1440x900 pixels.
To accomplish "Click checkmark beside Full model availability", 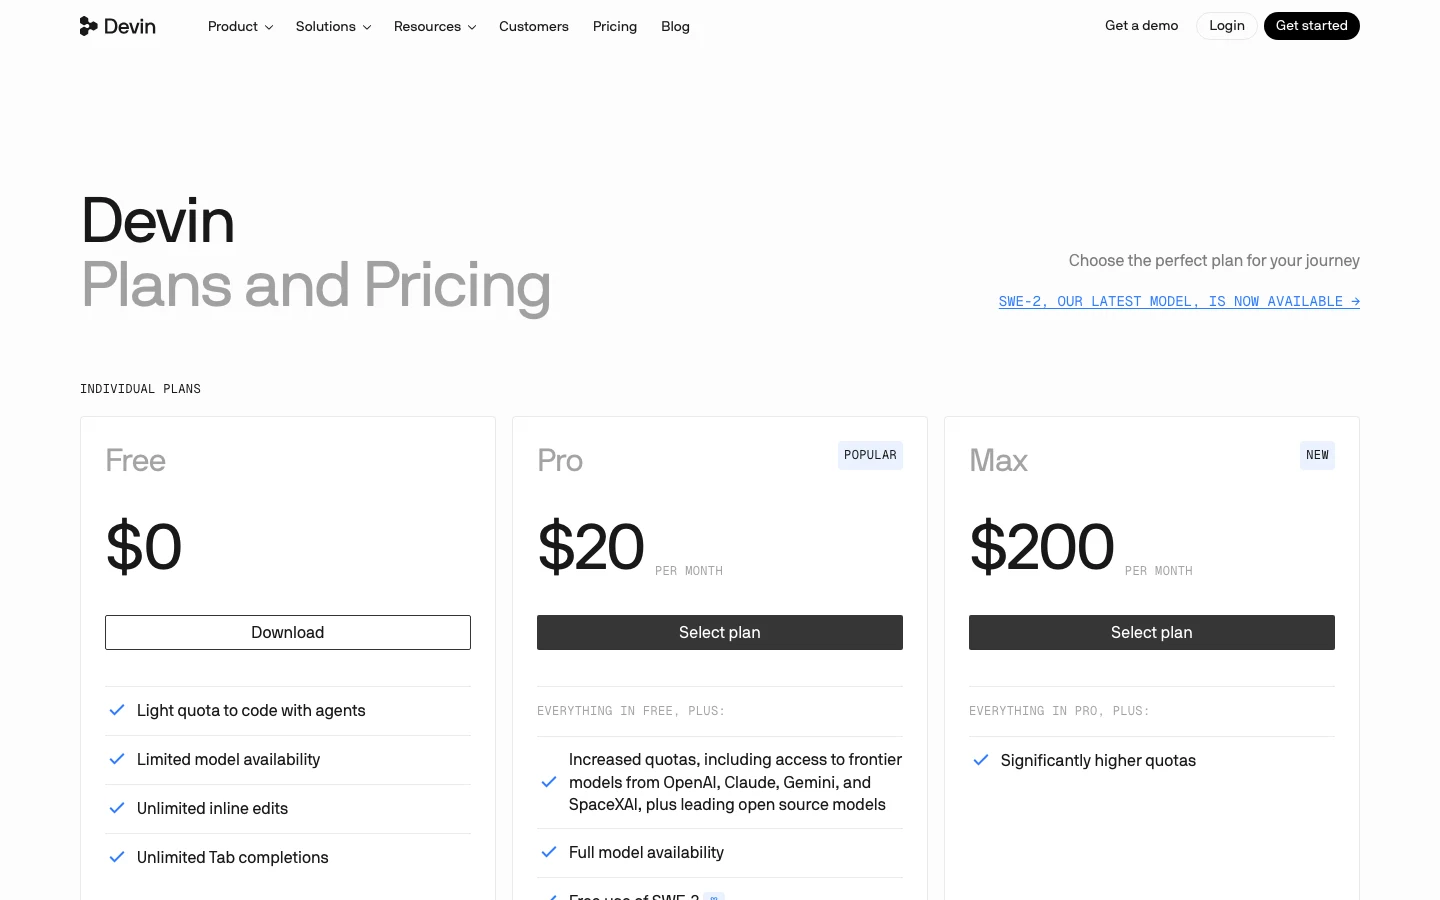I will point(549,852).
